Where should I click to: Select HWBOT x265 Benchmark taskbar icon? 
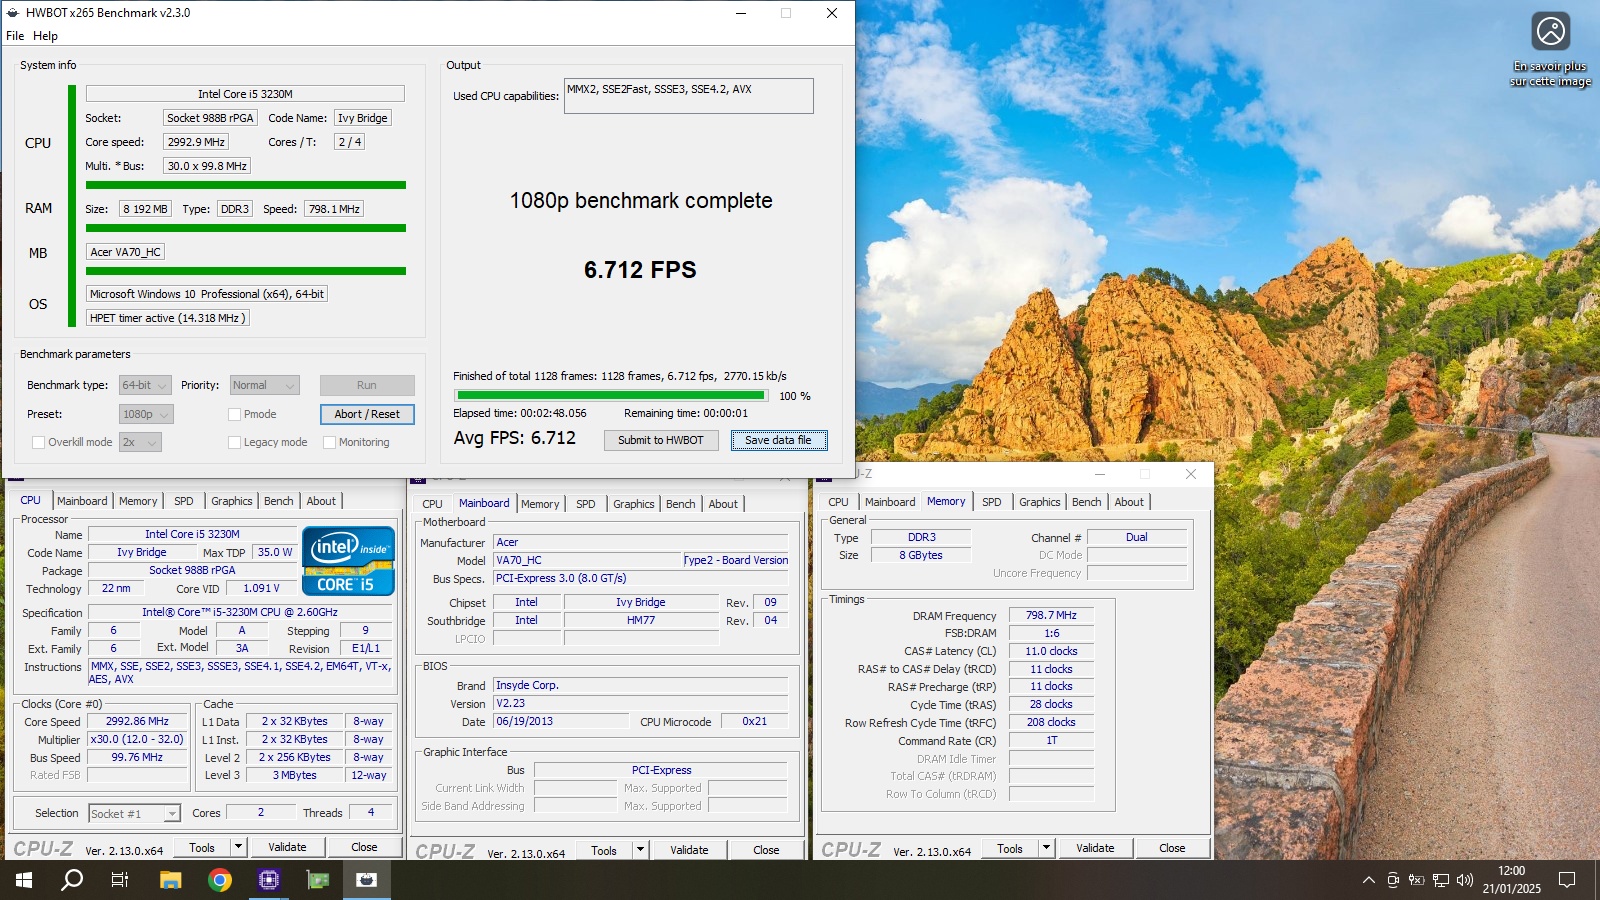click(367, 880)
